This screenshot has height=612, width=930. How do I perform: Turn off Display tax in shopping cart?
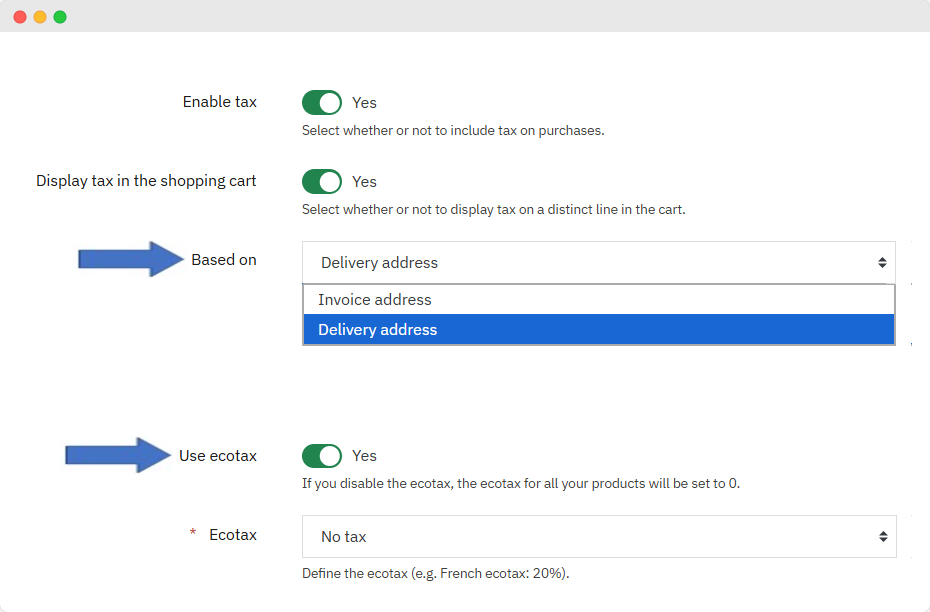coord(322,181)
